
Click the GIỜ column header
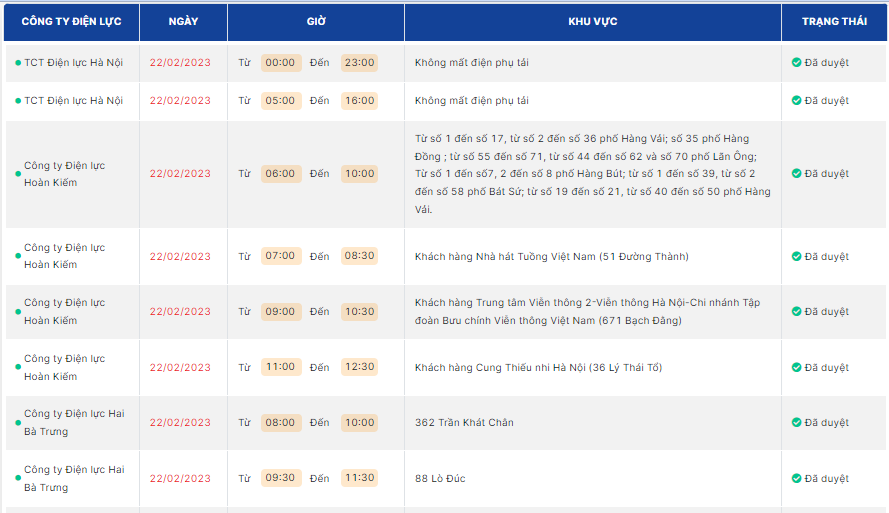pyautogui.click(x=316, y=22)
